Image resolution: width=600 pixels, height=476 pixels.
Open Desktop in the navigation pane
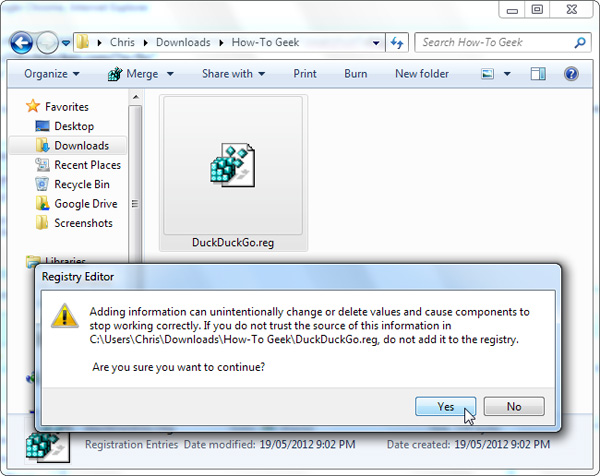[x=74, y=126]
